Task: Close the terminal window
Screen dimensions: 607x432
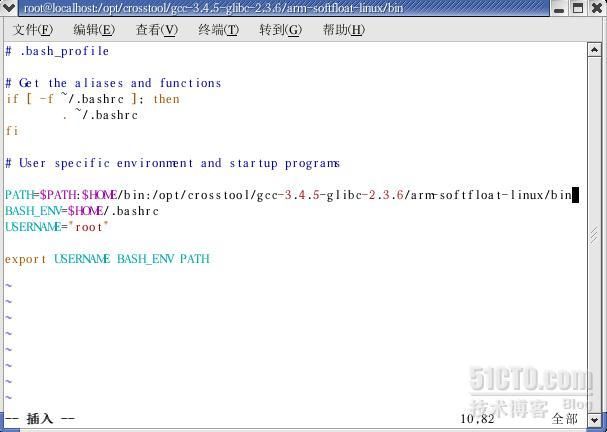Action: point(597,8)
